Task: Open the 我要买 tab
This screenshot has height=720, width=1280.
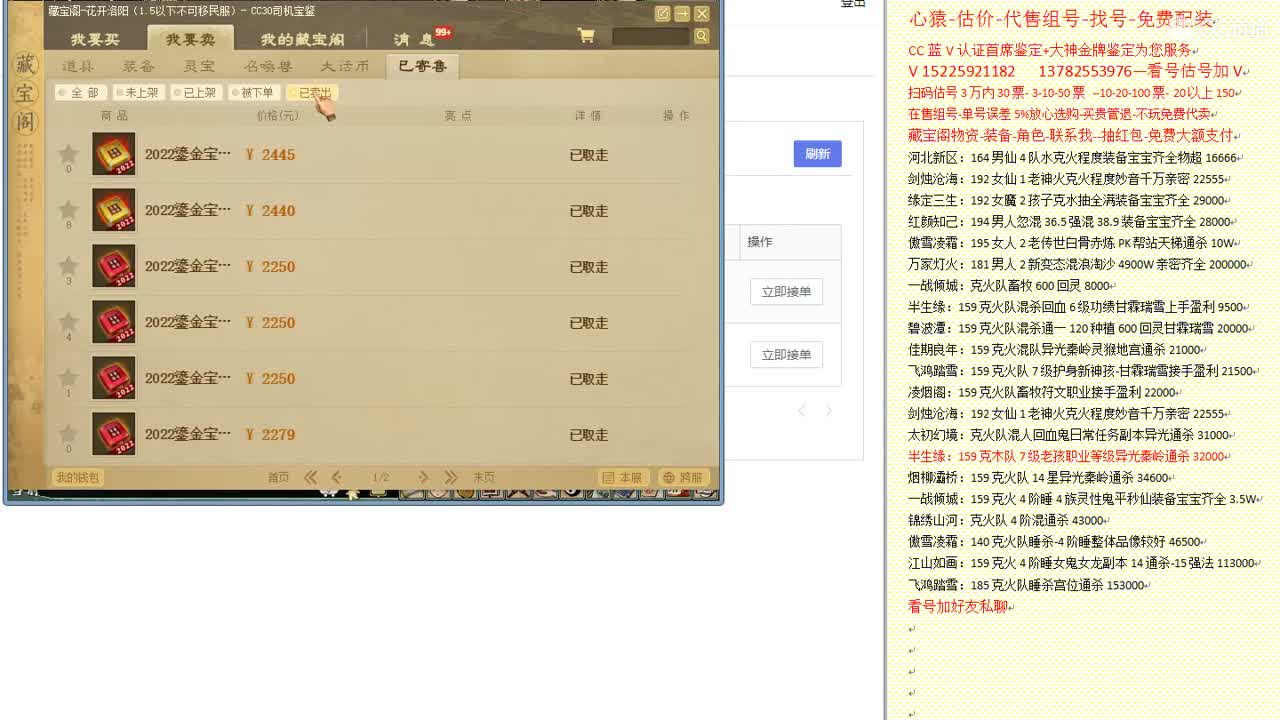Action: tap(95, 39)
